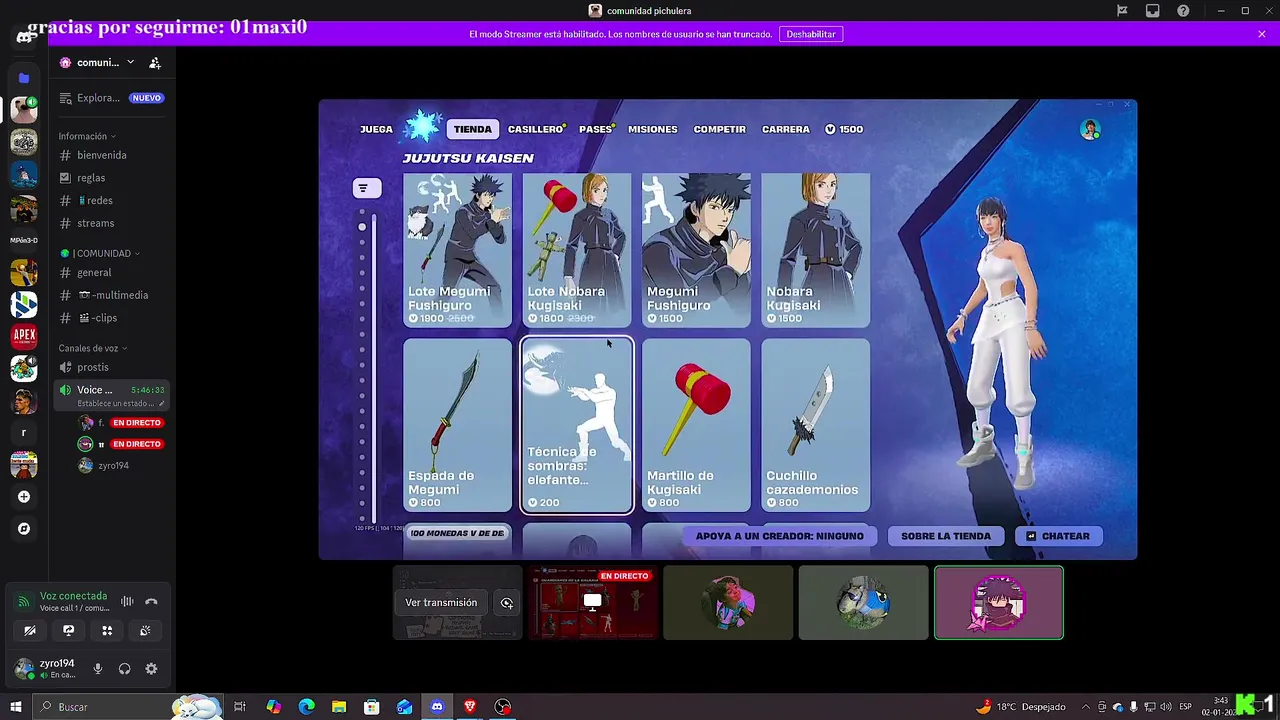Dismiss the streamer mode banner
The width and height of the screenshot is (1280, 720).
[1262, 34]
